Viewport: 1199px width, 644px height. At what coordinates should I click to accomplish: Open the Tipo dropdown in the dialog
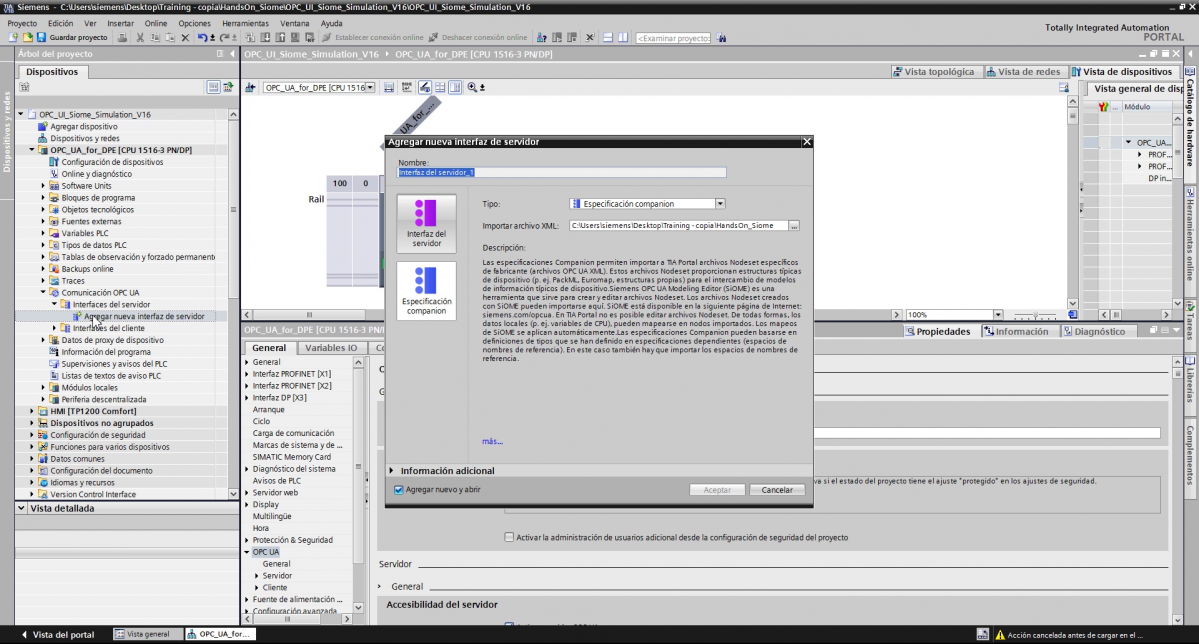[x=720, y=204]
